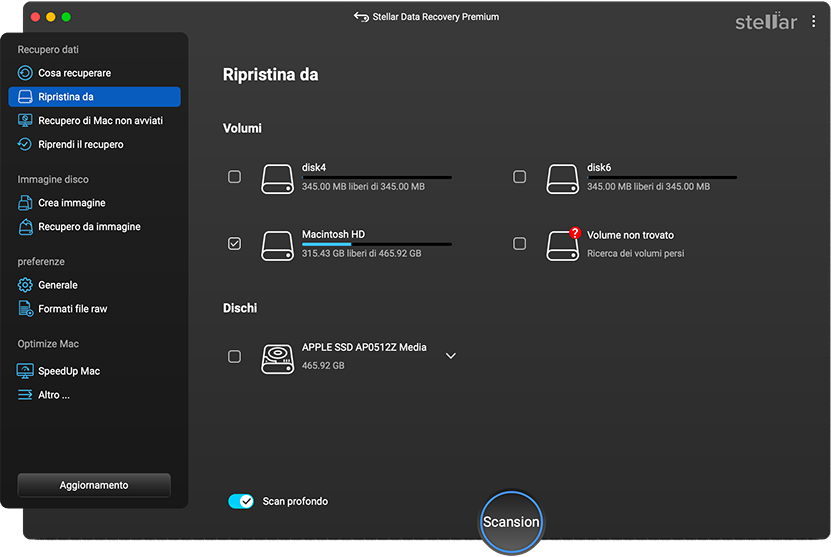Click the Formati file raw icon
This screenshot has height=557, width=831.
[x=25, y=308]
